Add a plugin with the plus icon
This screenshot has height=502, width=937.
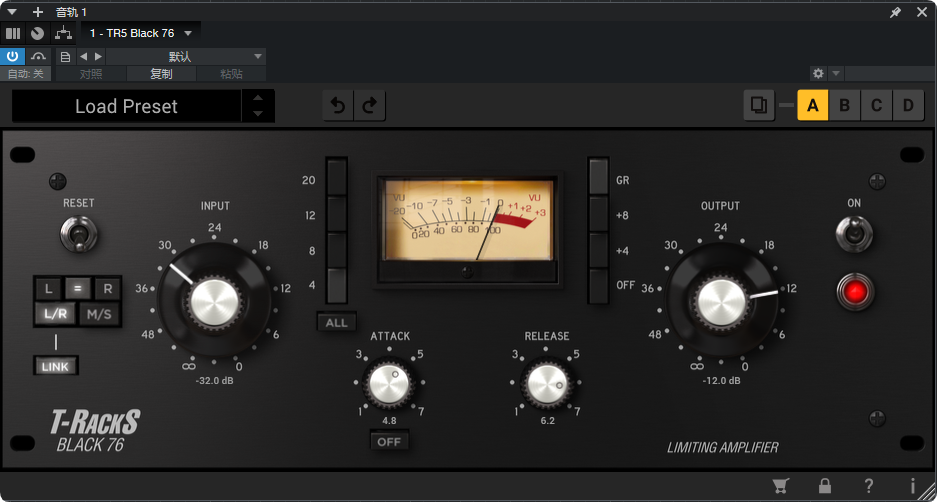point(38,12)
